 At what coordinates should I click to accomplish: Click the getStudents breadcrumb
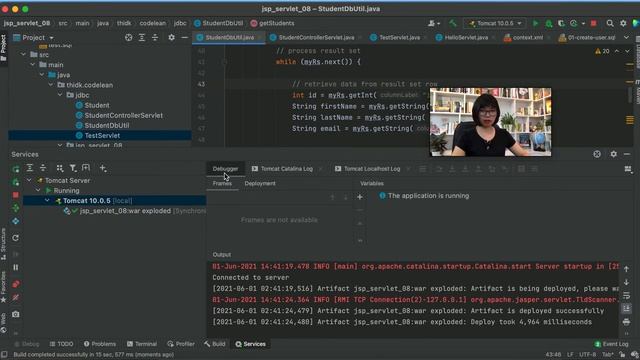click(272, 23)
